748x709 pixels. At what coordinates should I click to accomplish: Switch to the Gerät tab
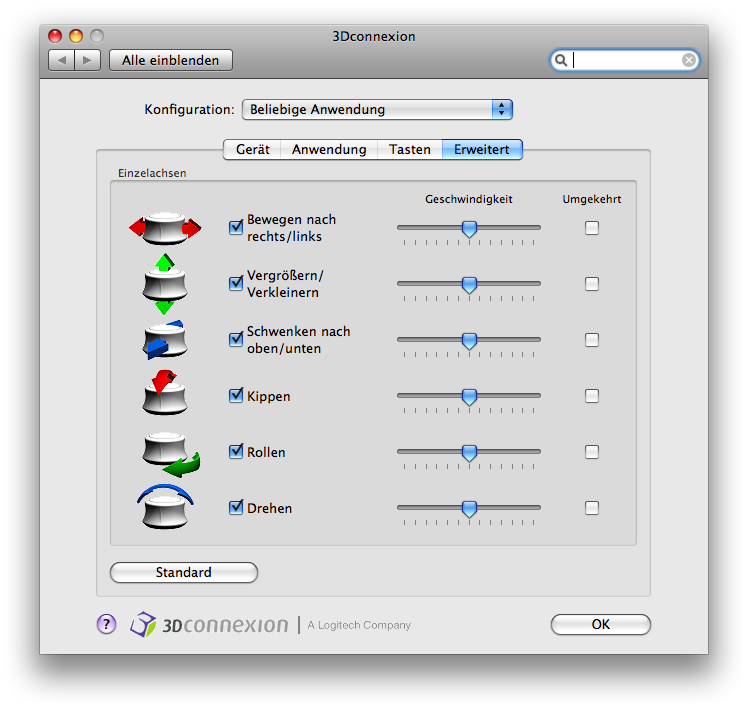coord(252,149)
